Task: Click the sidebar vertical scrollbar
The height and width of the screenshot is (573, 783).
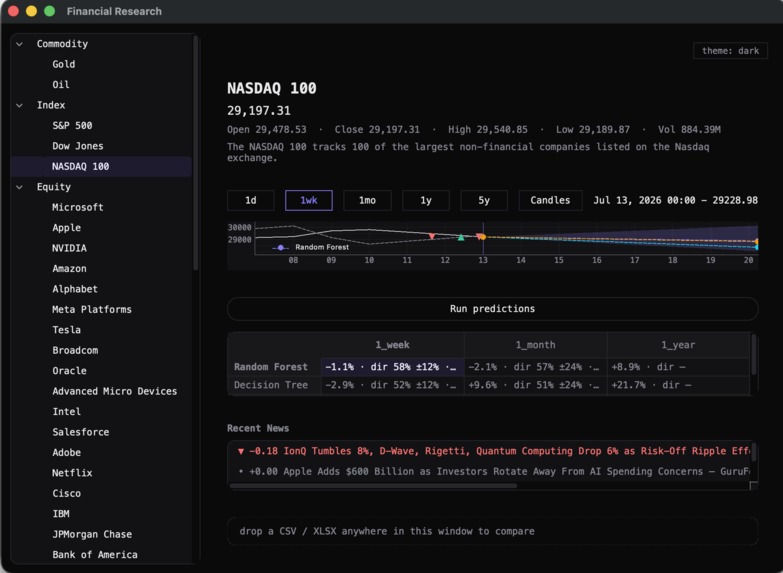Action: 196,153
